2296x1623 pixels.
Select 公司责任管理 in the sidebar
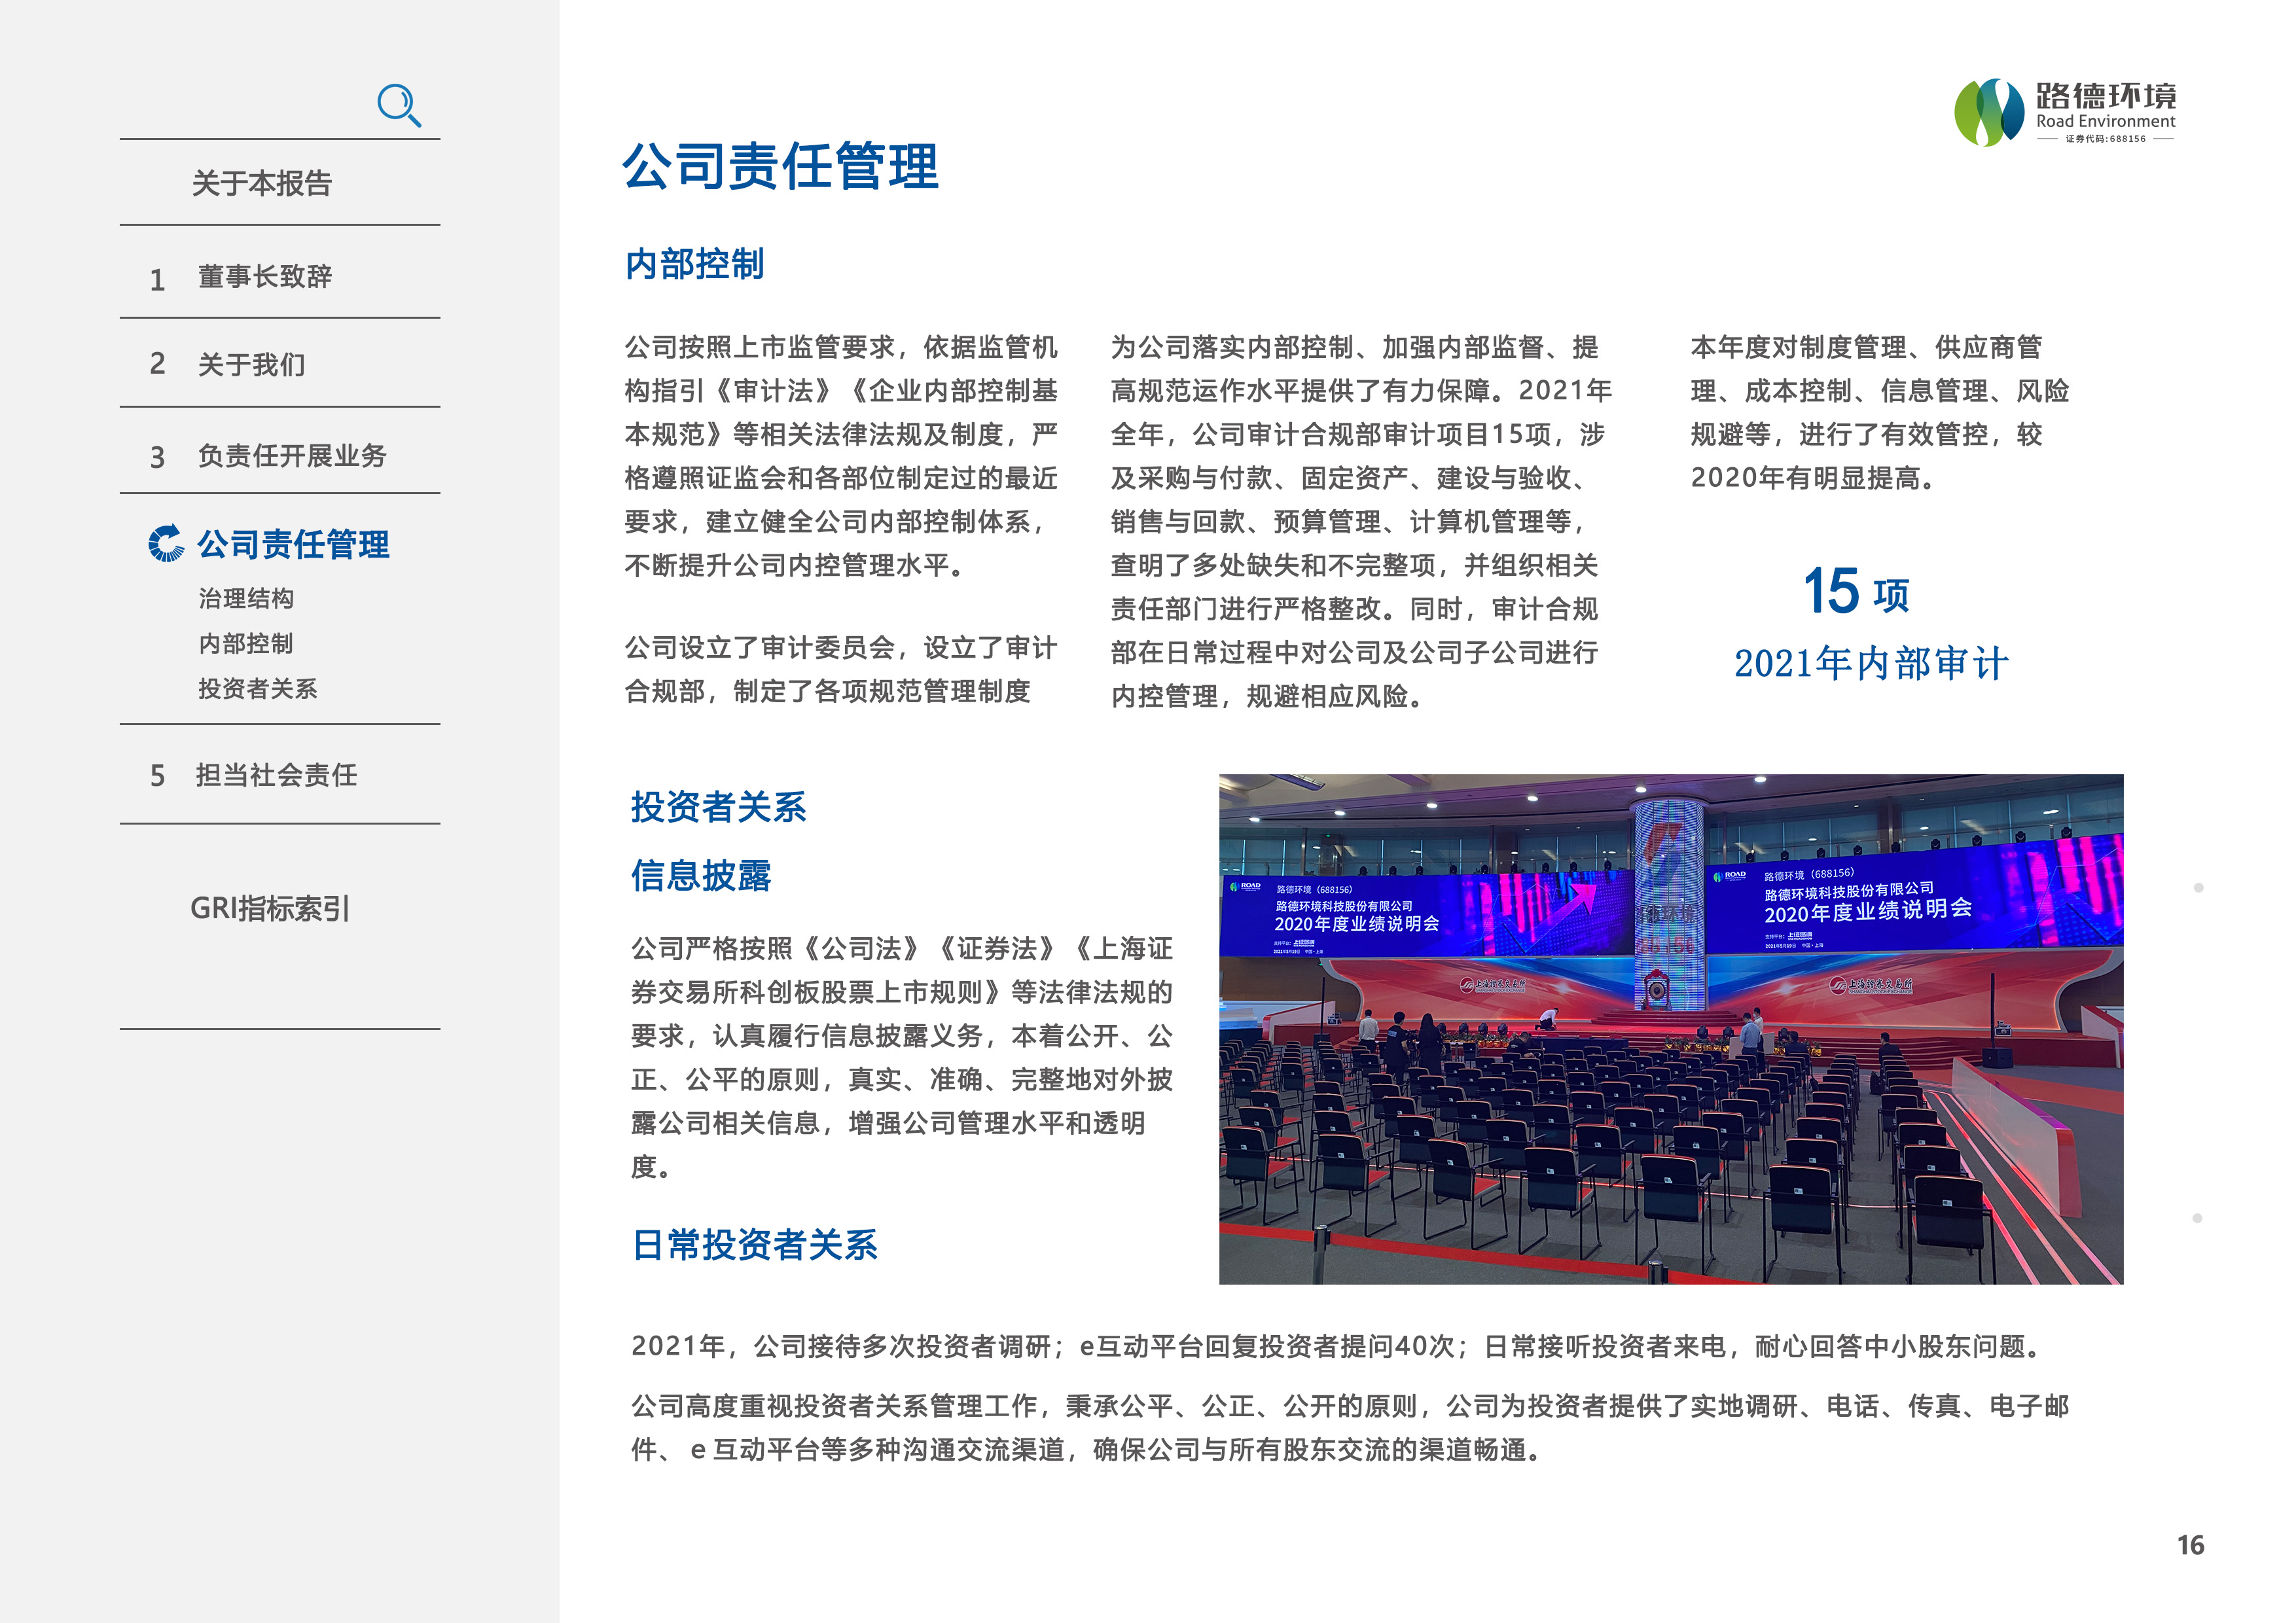[293, 544]
